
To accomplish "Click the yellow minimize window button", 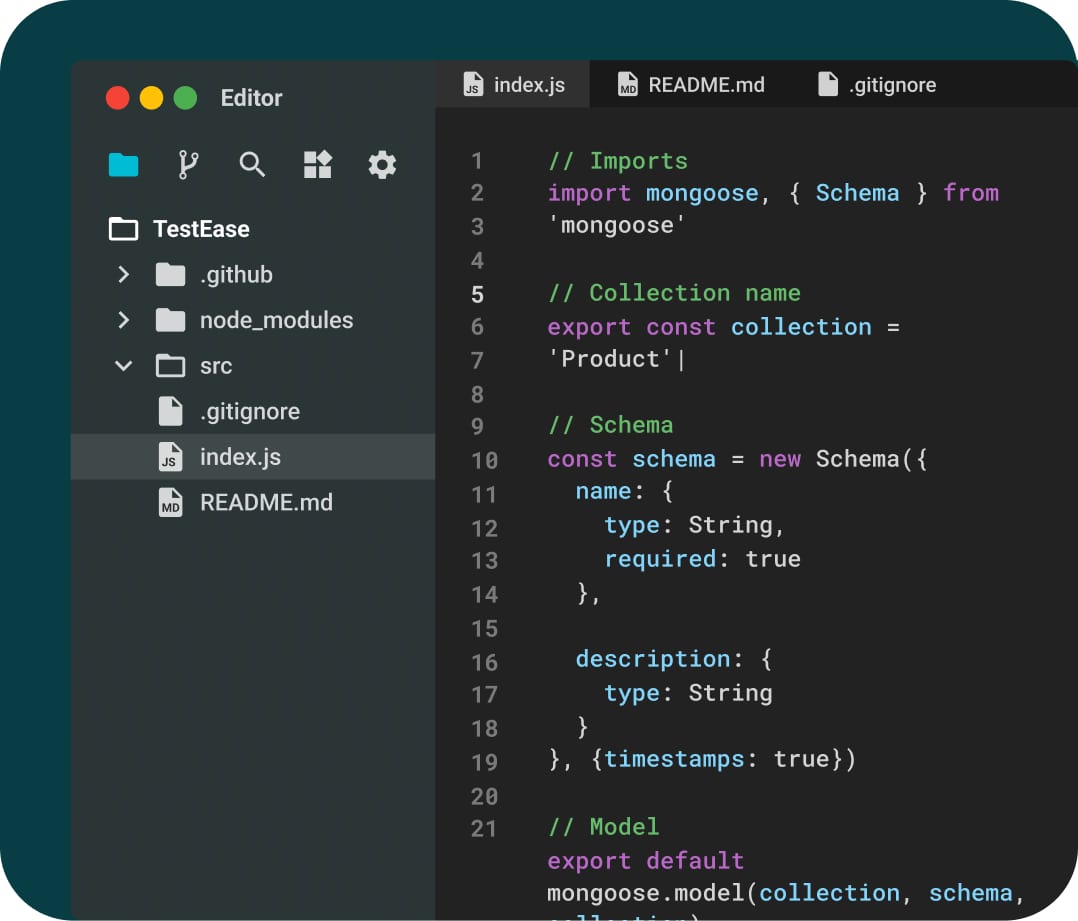I will [151, 98].
